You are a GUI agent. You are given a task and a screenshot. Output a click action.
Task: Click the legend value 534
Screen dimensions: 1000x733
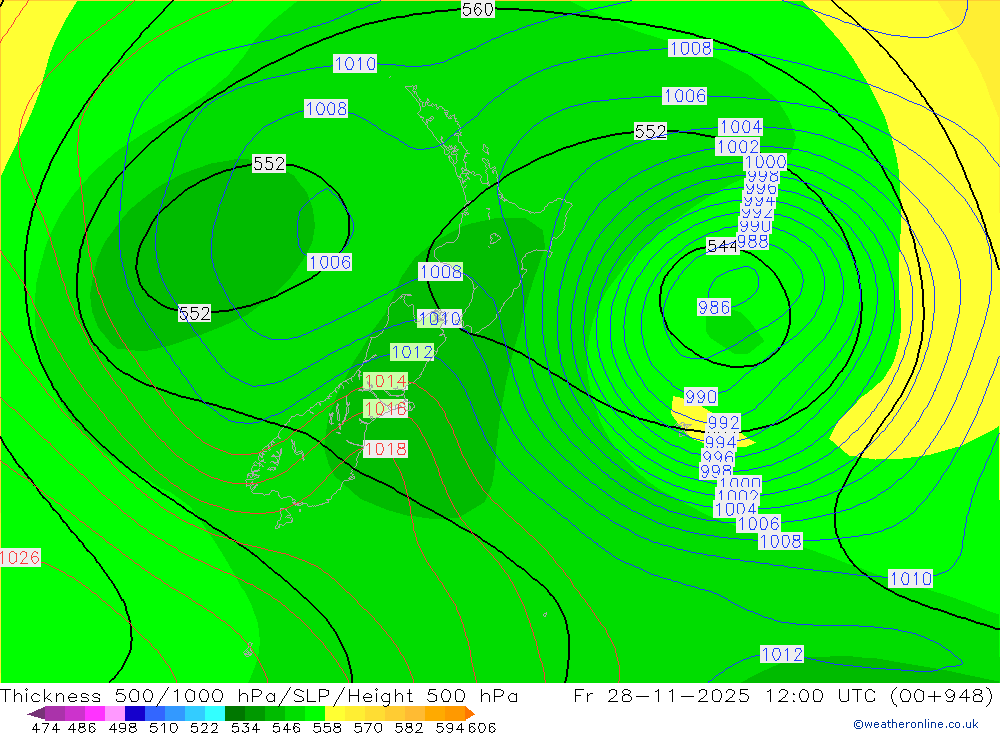point(245,727)
